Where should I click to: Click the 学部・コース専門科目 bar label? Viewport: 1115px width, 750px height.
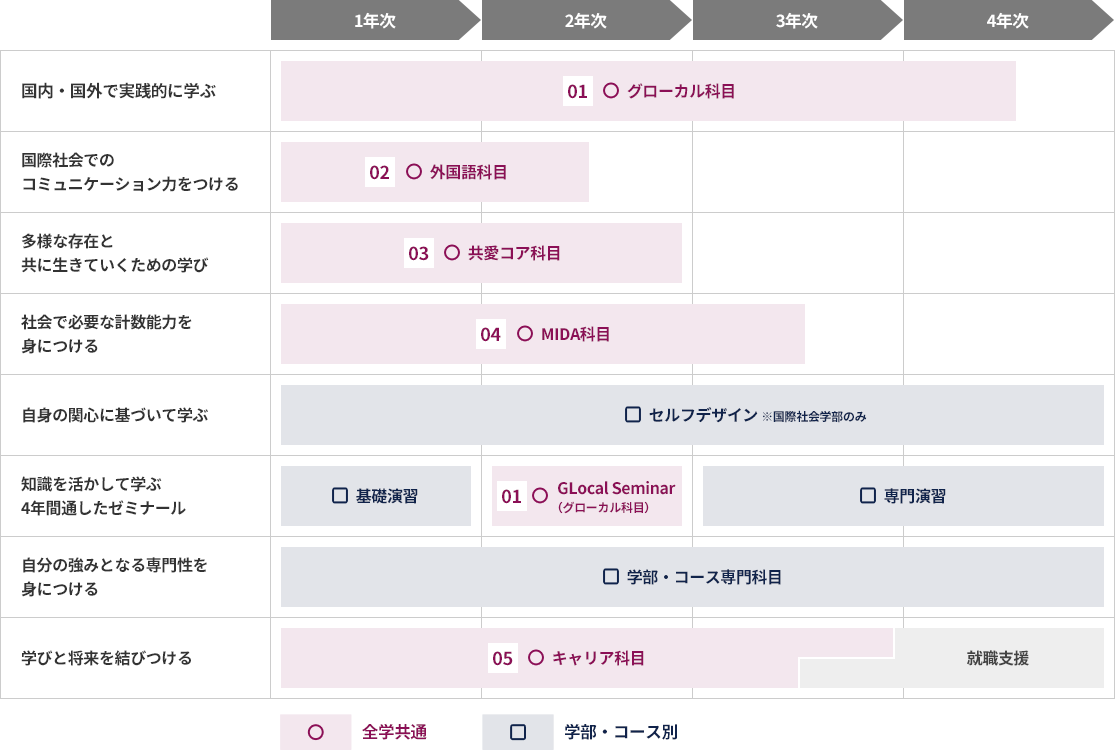(x=704, y=577)
